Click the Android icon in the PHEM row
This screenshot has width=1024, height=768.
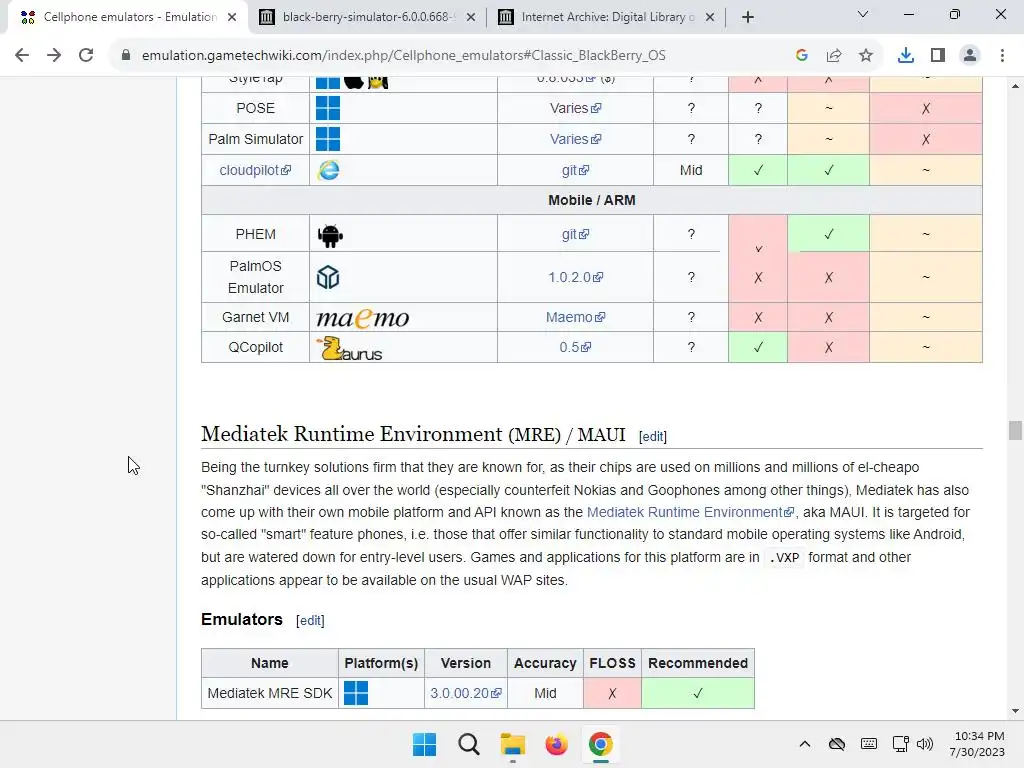coord(330,234)
